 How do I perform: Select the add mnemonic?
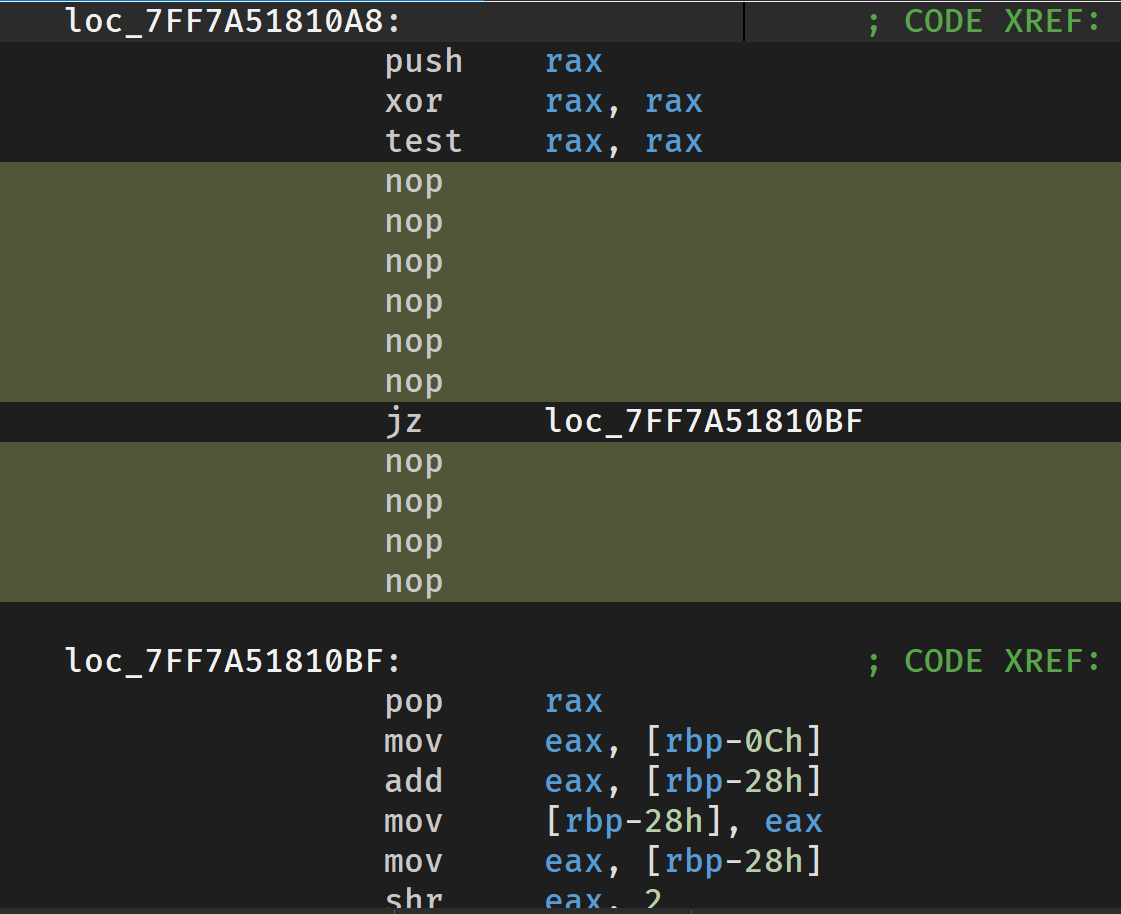pyautogui.click(x=414, y=781)
